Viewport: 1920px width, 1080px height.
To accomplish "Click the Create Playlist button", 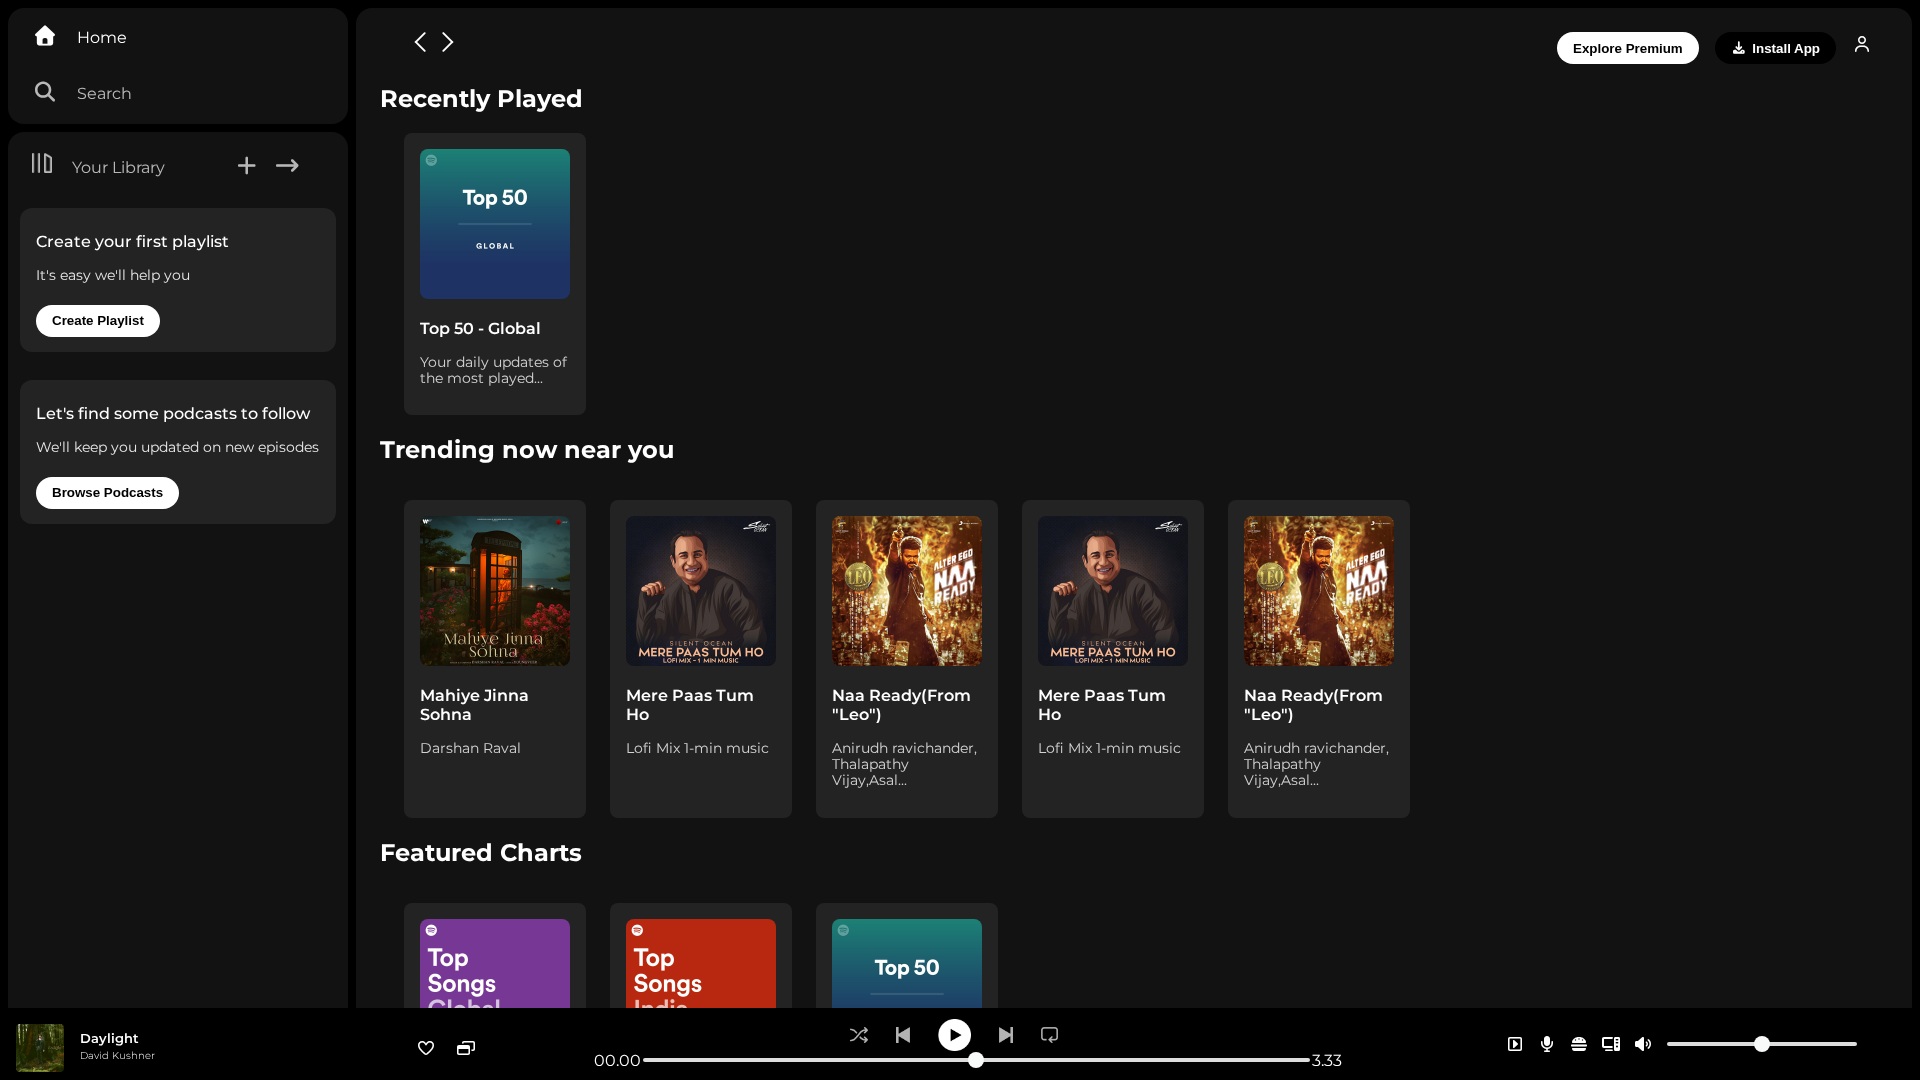I will point(98,321).
